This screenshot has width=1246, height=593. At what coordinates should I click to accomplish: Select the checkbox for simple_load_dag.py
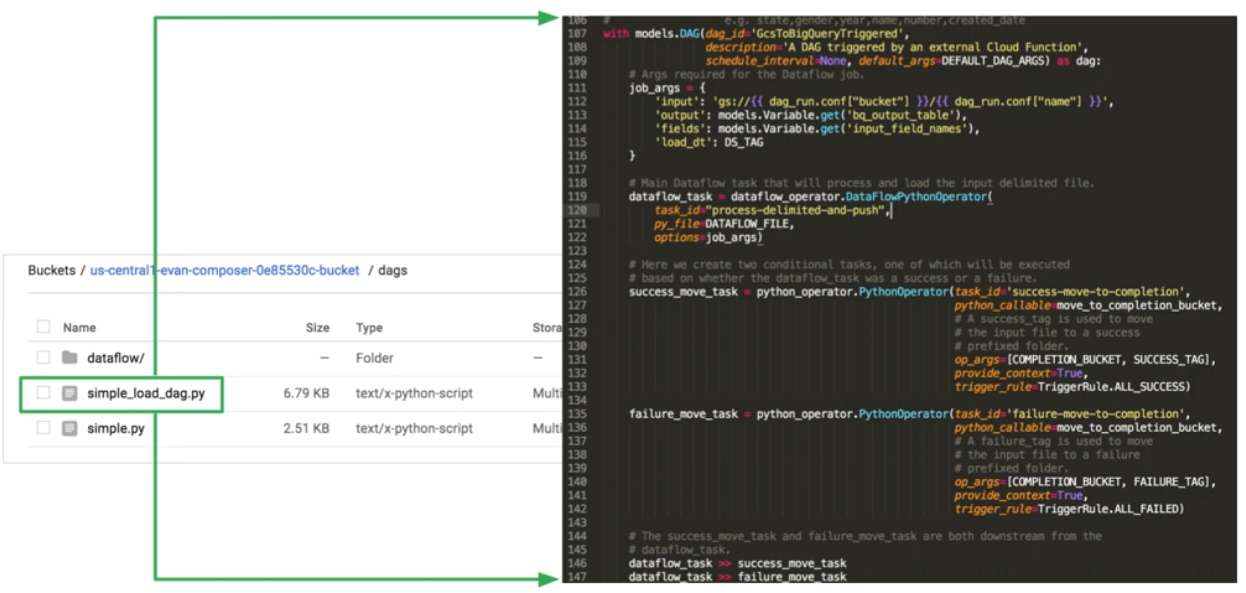pyautogui.click(x=41, y=393)
